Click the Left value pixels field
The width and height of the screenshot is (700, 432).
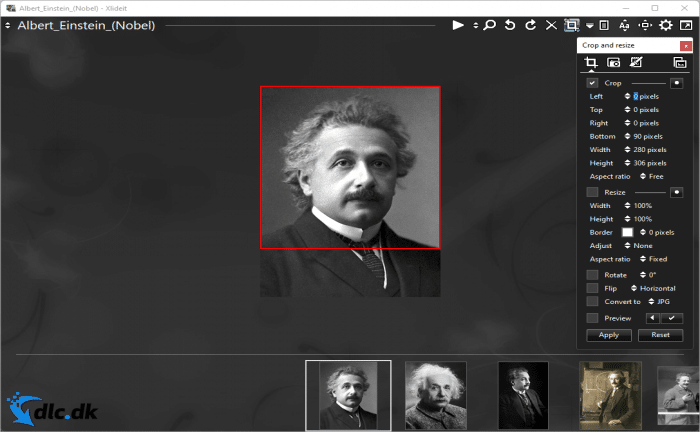click(646, 96)
